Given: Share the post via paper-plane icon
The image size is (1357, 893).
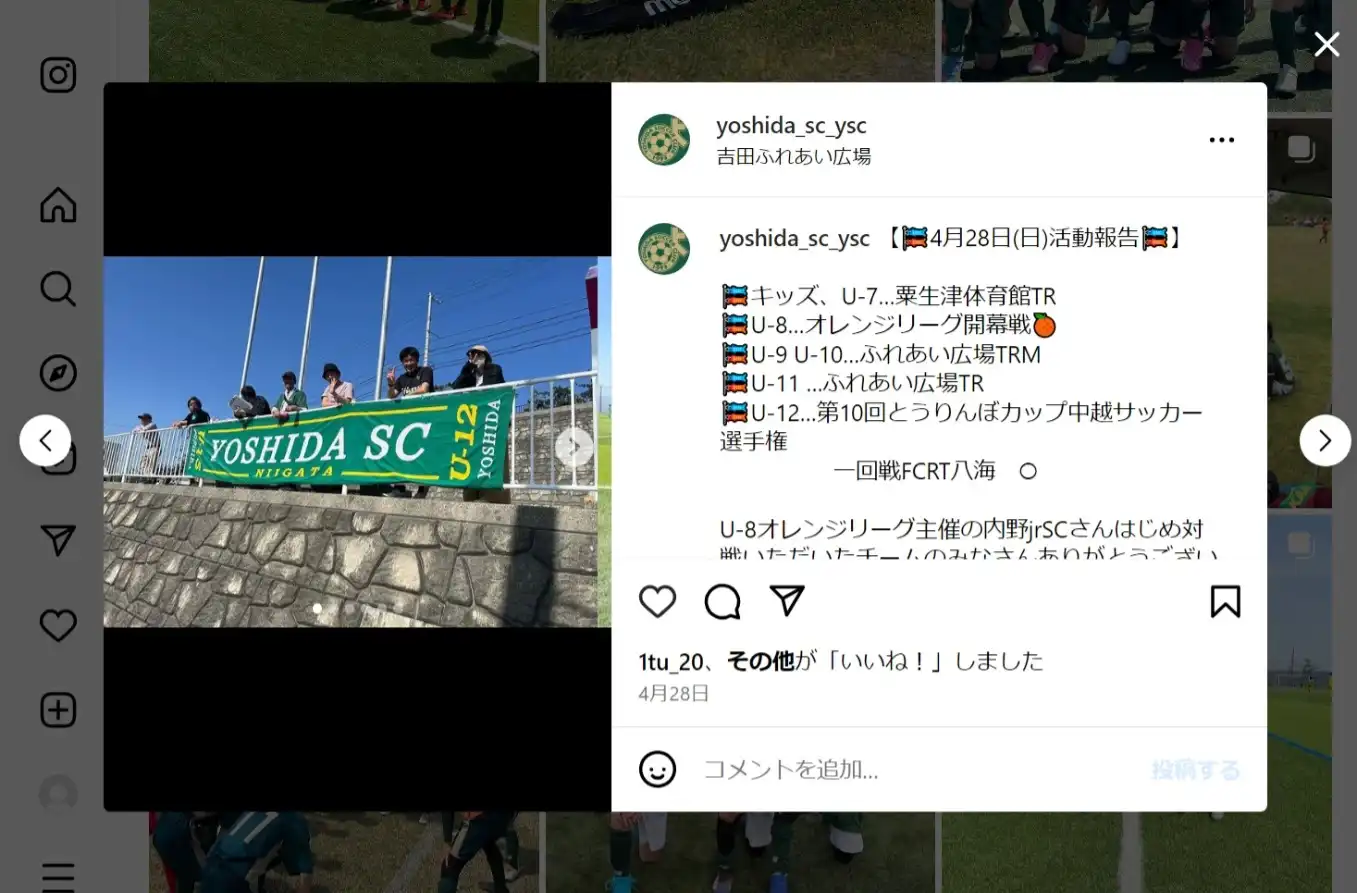Looking at the screenshot, I should (x=787, y=600).
